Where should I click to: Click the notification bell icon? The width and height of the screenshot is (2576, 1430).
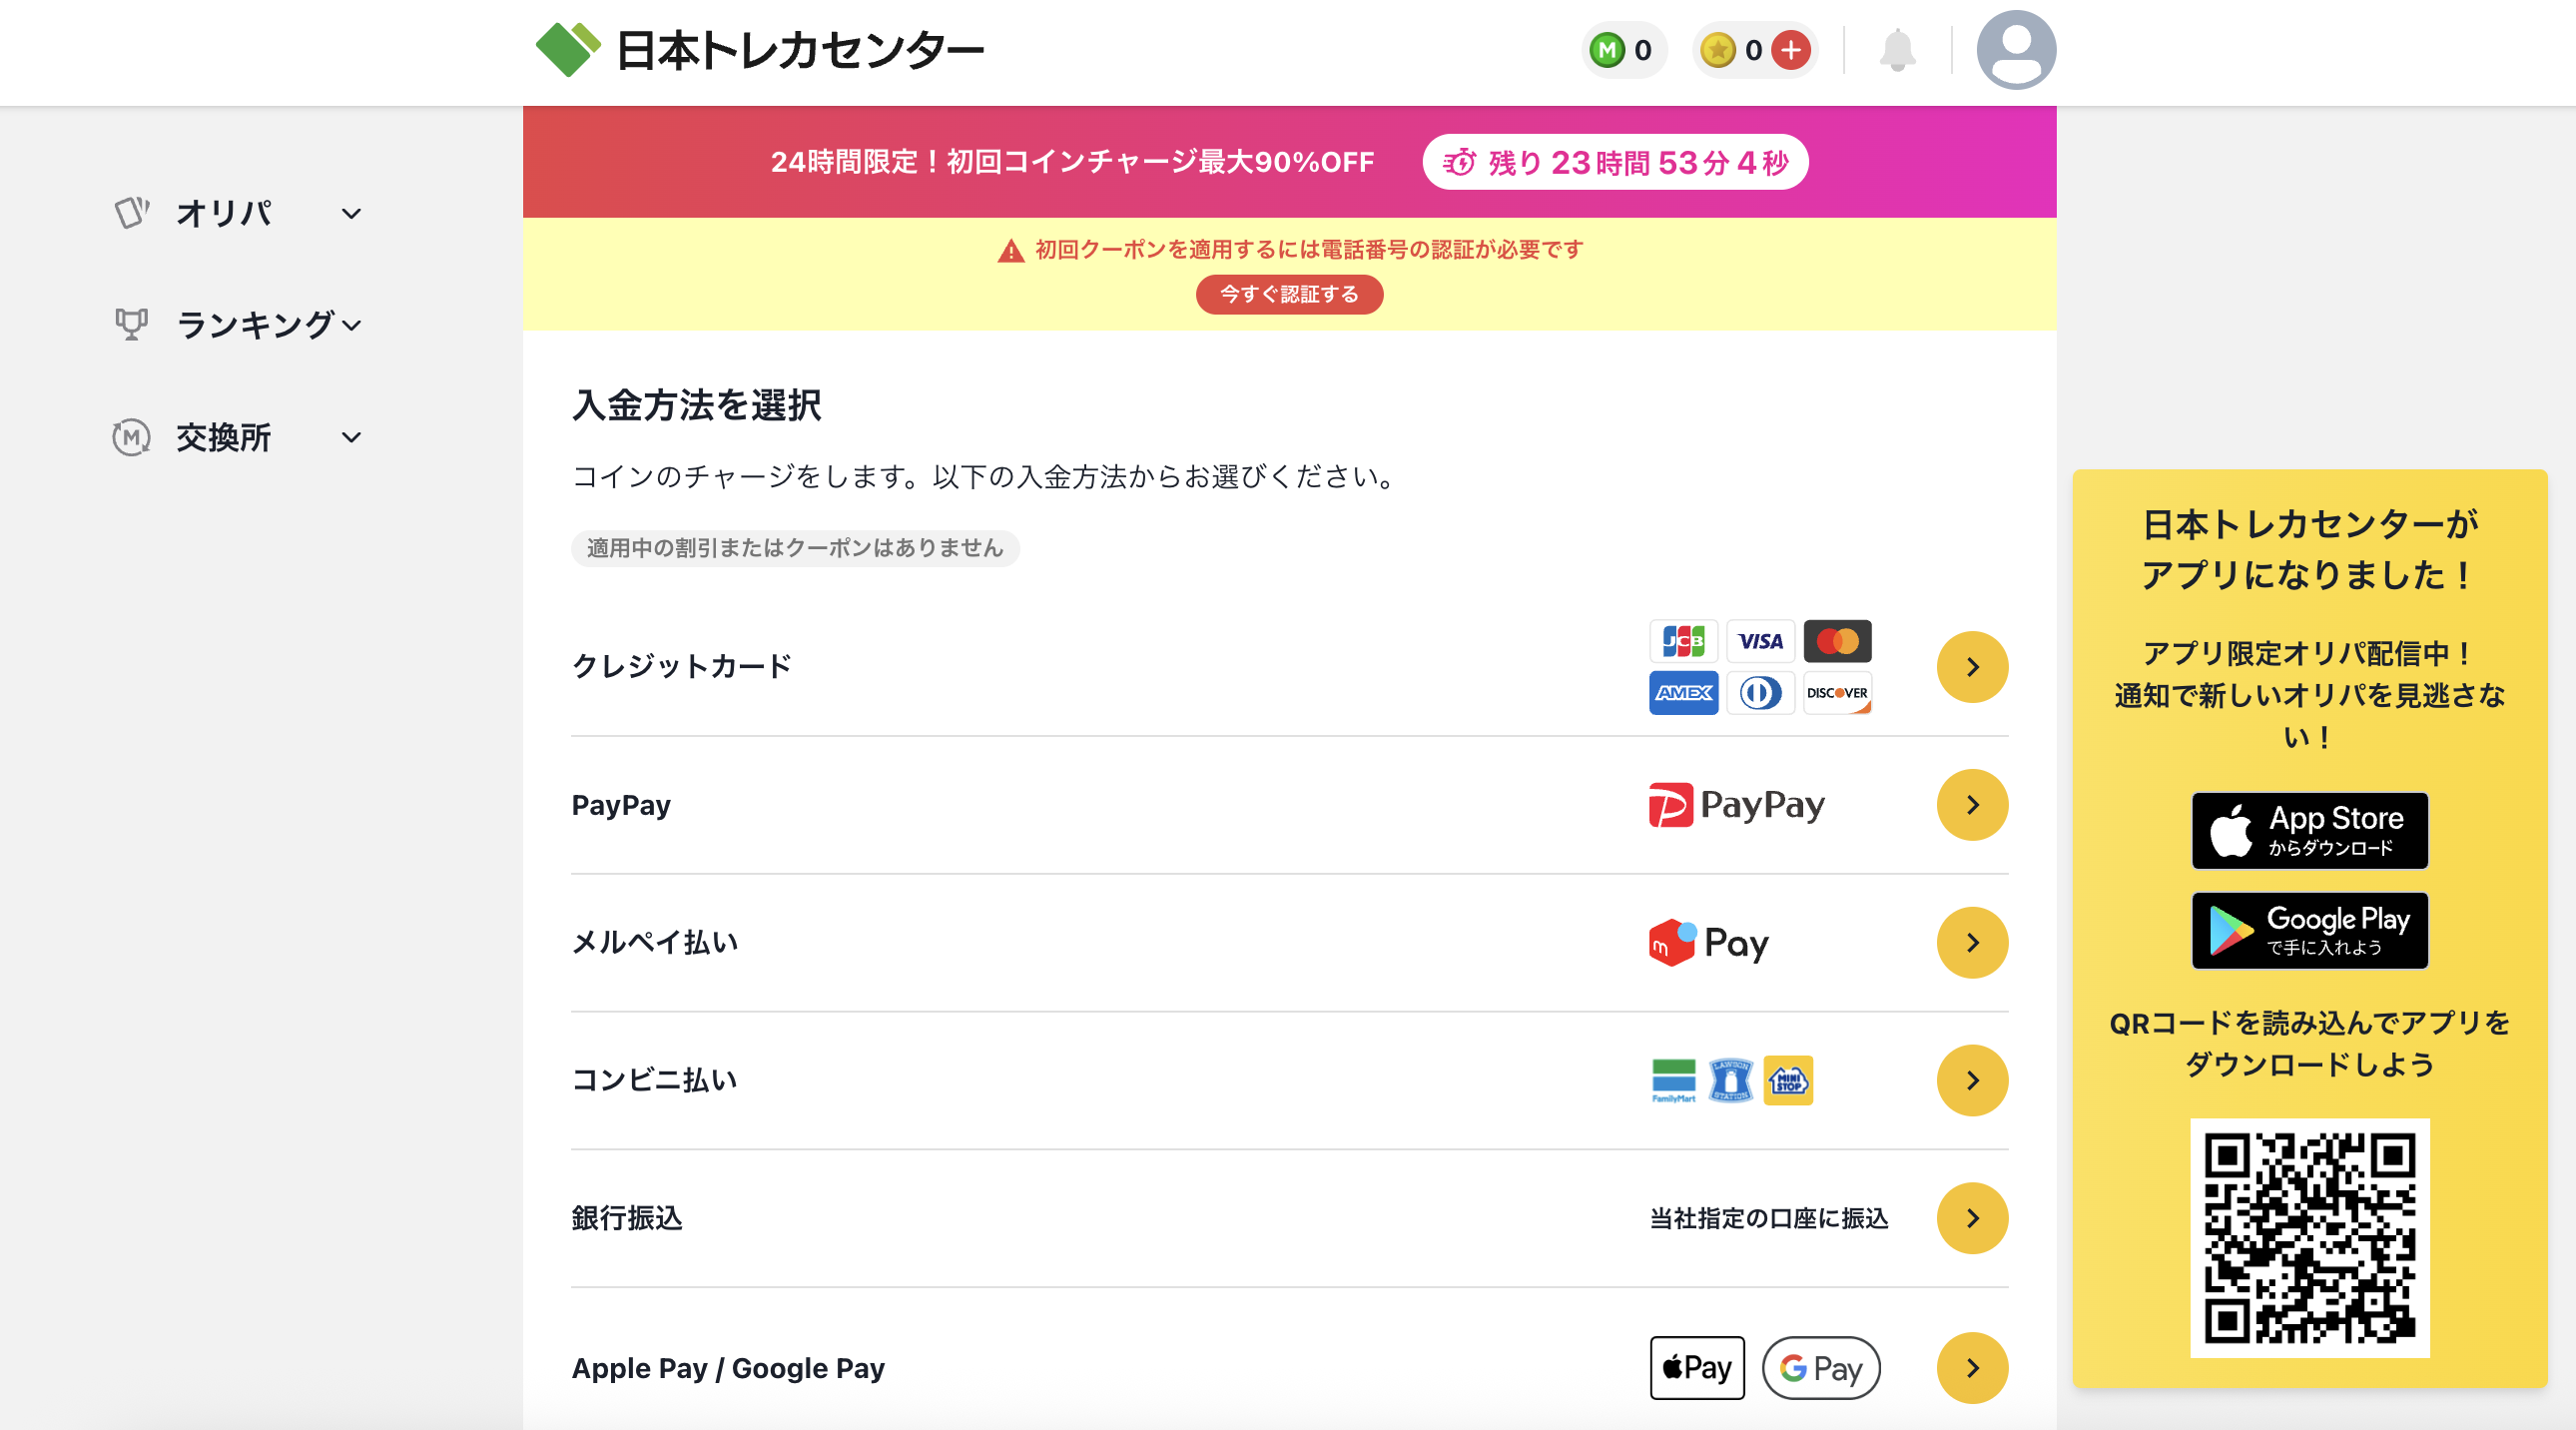tap(1899, 50)
